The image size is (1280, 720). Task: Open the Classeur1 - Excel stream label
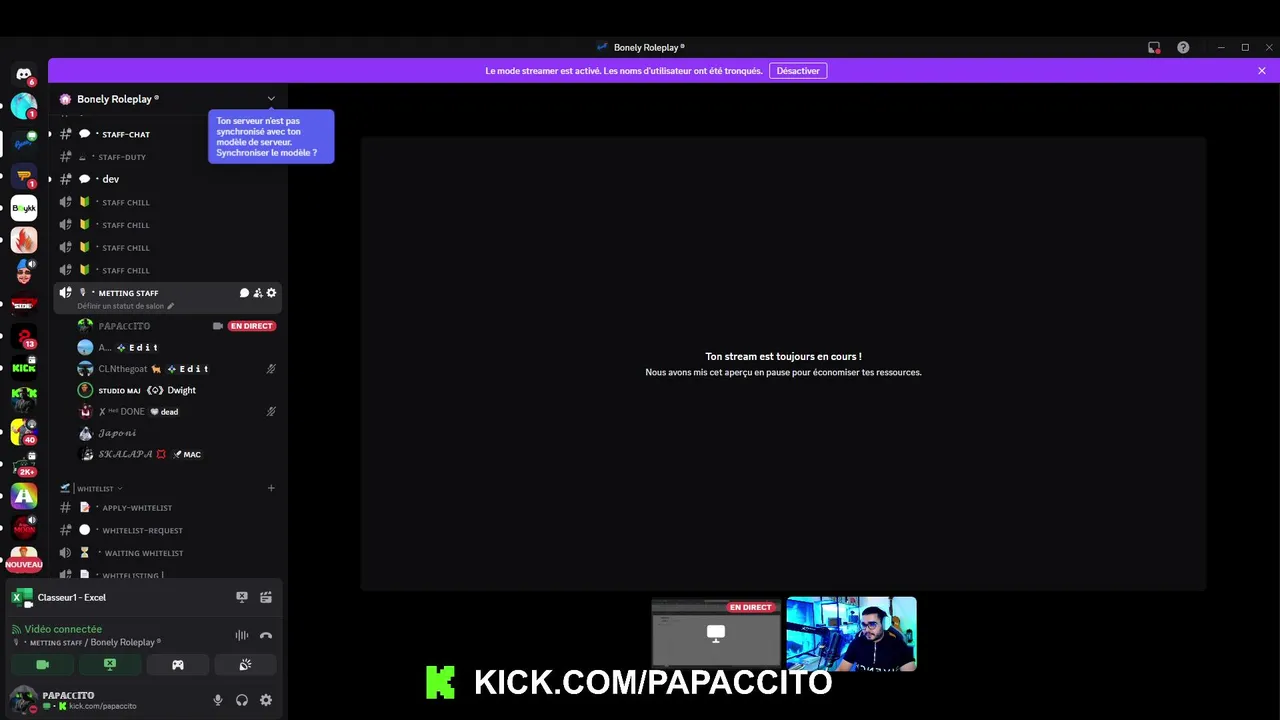pyautogui.click(x=71, y=597)
